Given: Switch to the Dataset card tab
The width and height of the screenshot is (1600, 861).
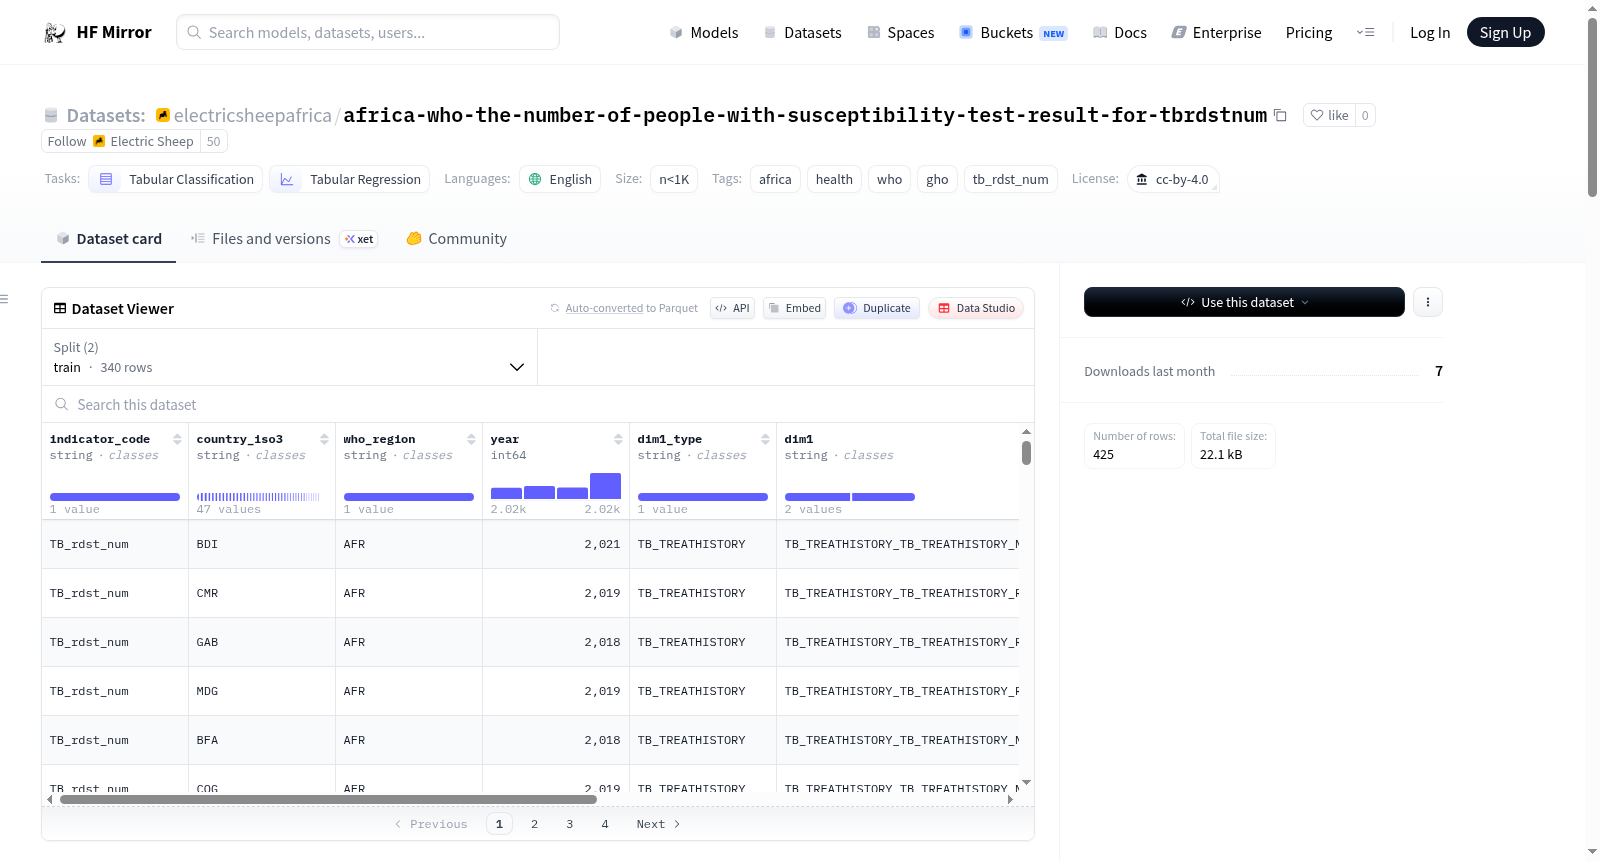Looking at the screenshot, I should pos(109,239).
